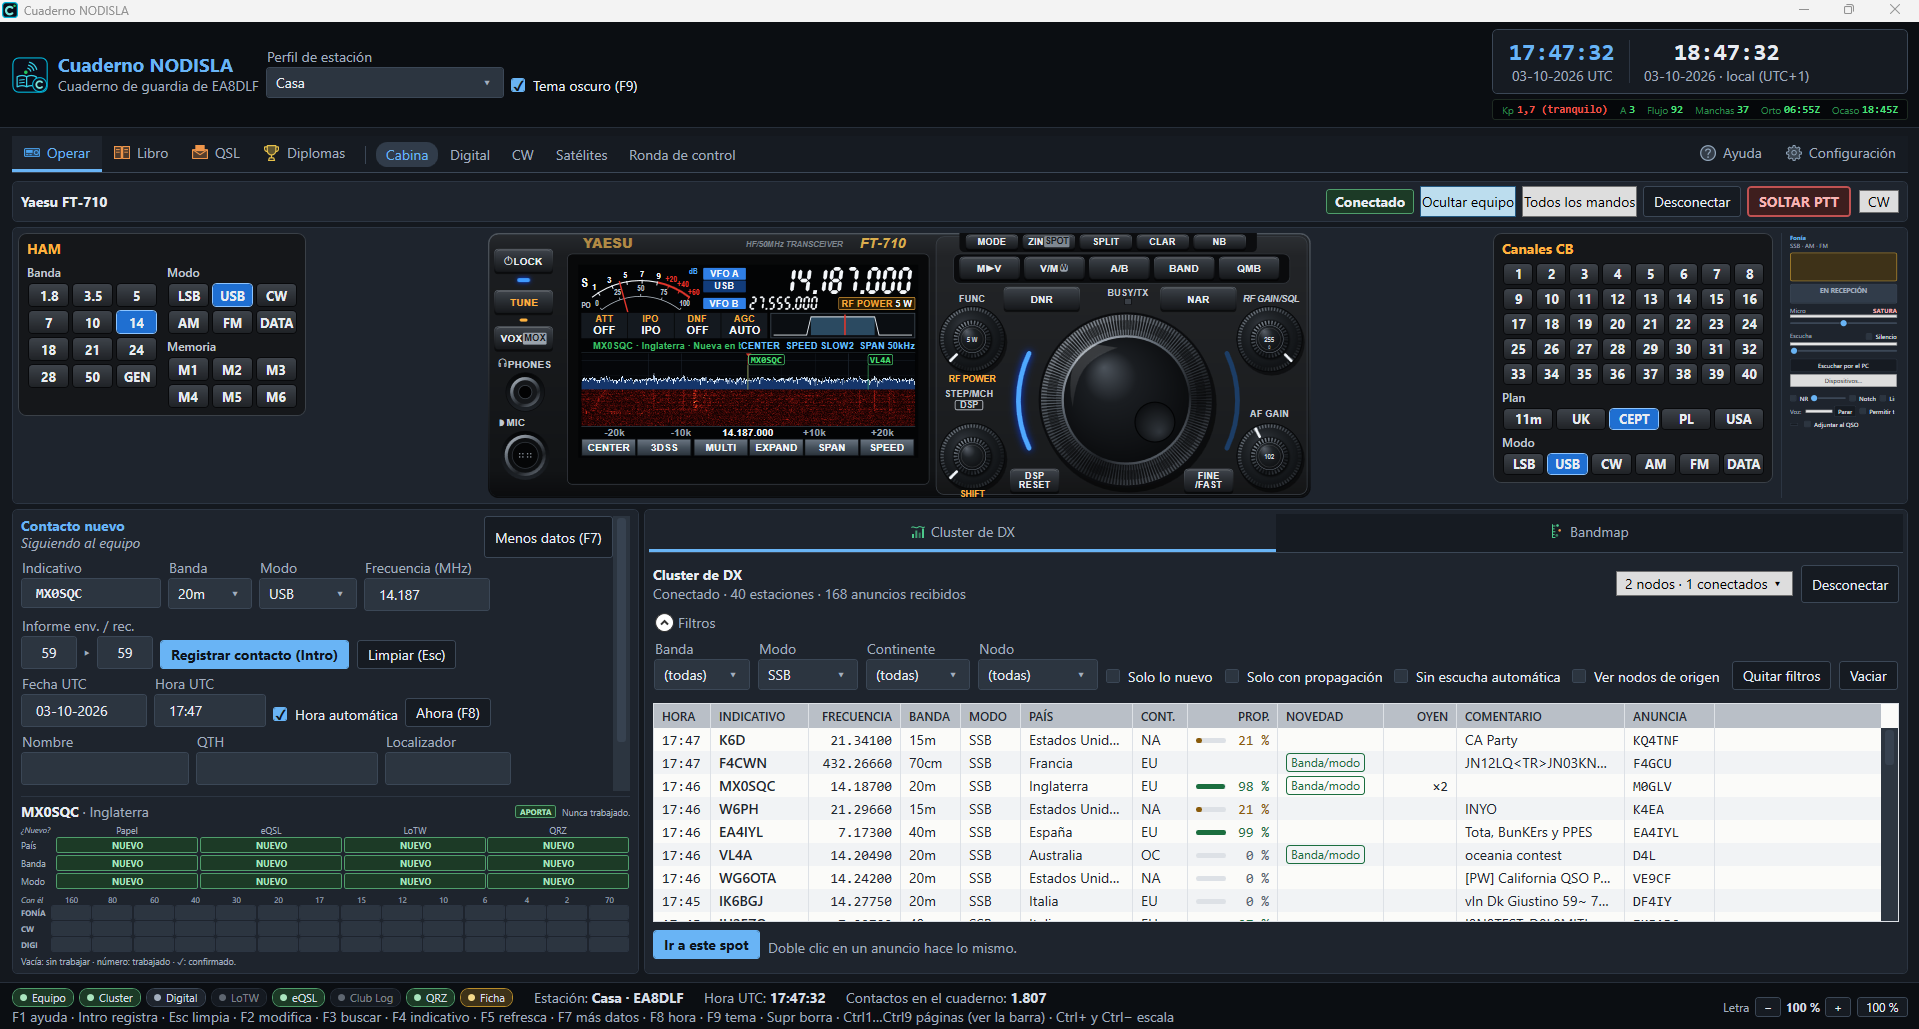This screenshot has width=1919, height=1029.
Task: Open the Libro section with book icon
Action: coord(141,153)
